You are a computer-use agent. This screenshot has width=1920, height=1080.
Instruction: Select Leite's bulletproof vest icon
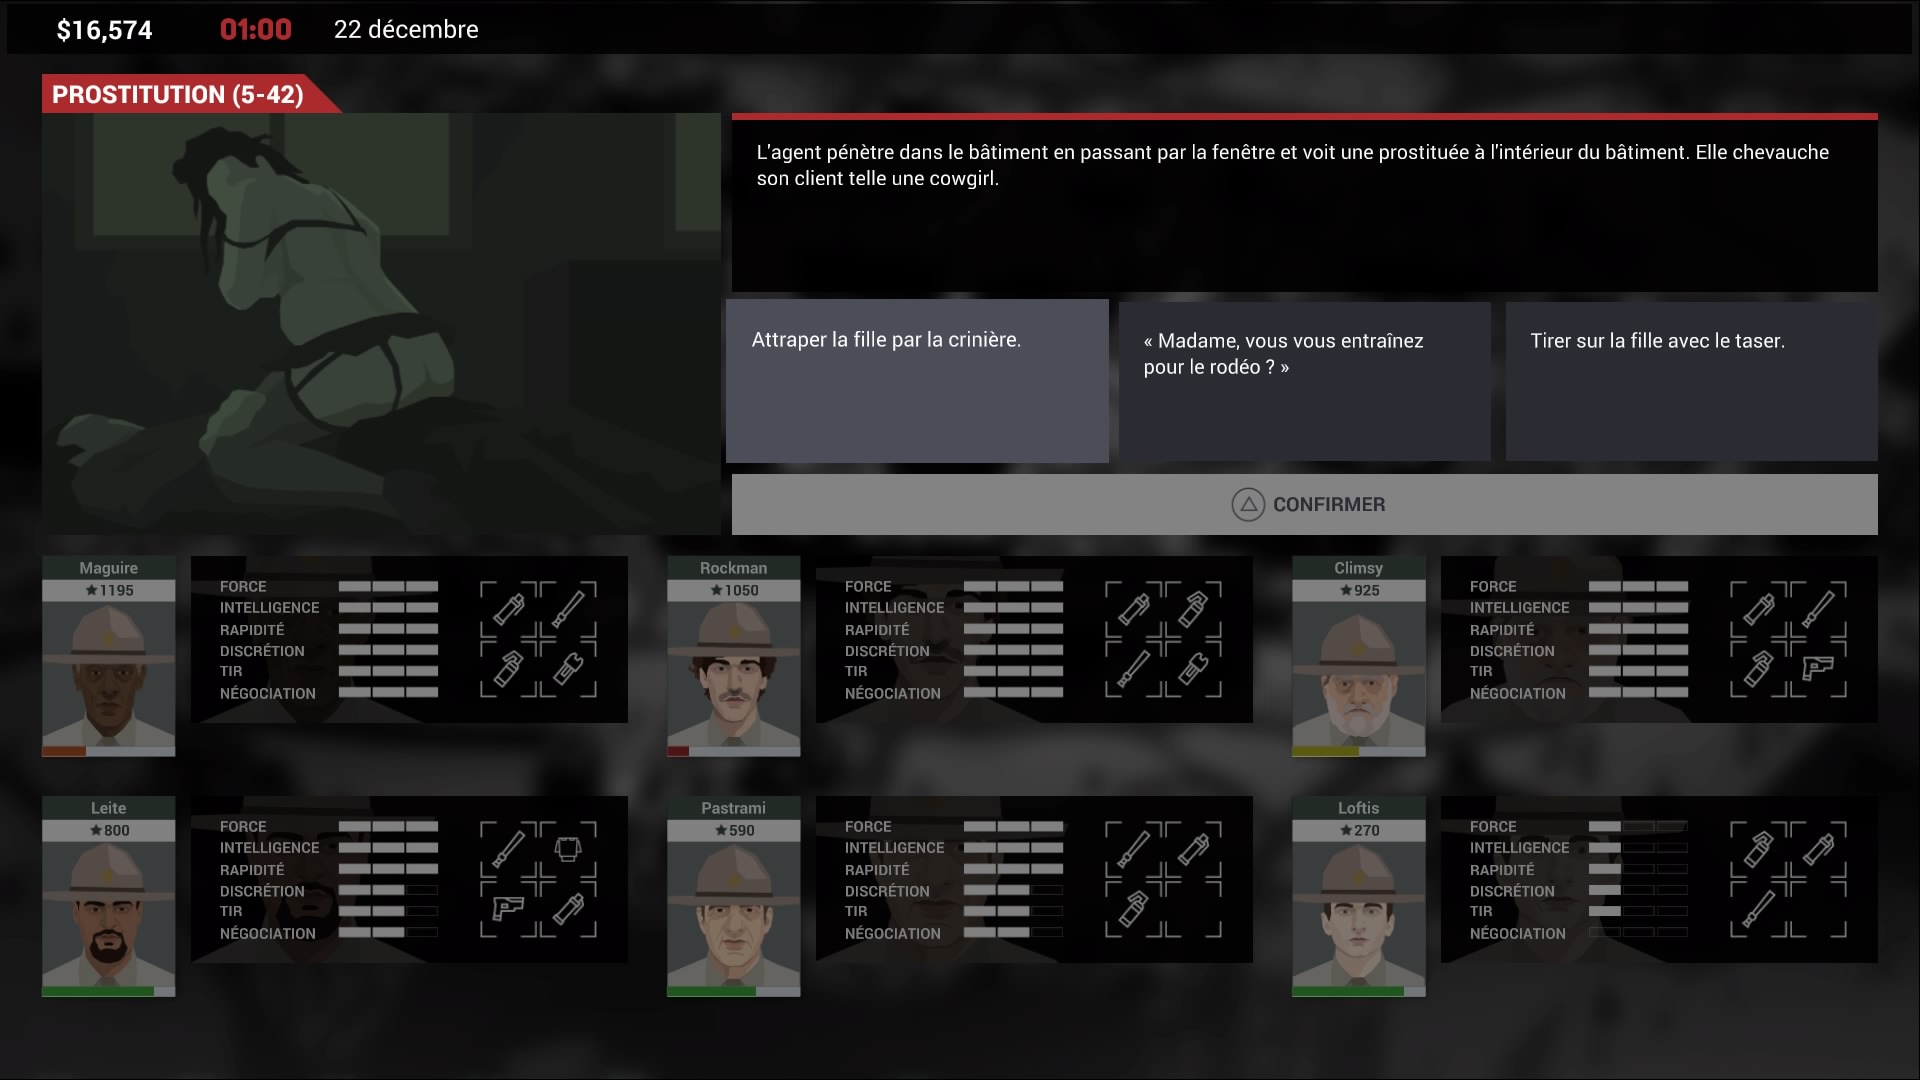pyautogui.click(x=568, y=849)
